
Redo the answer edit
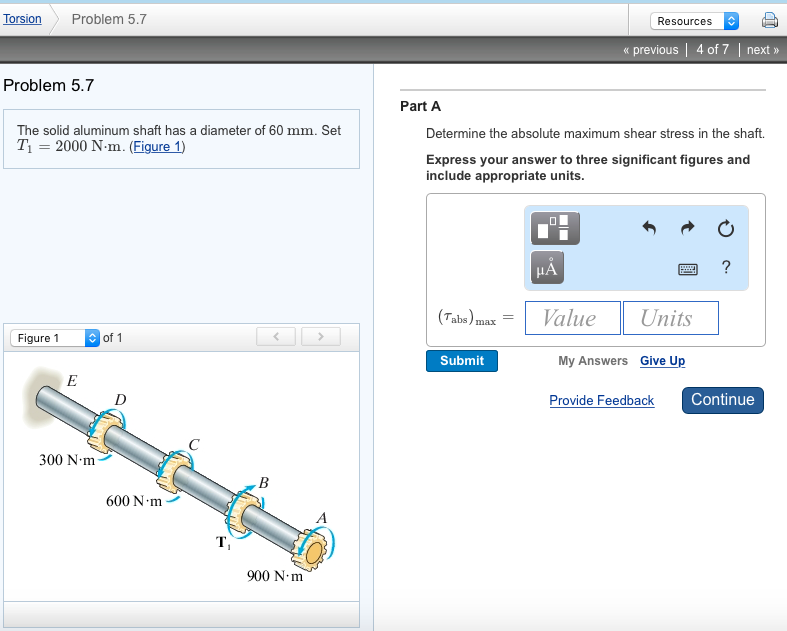pyautogui.click(x=688, y=228)
